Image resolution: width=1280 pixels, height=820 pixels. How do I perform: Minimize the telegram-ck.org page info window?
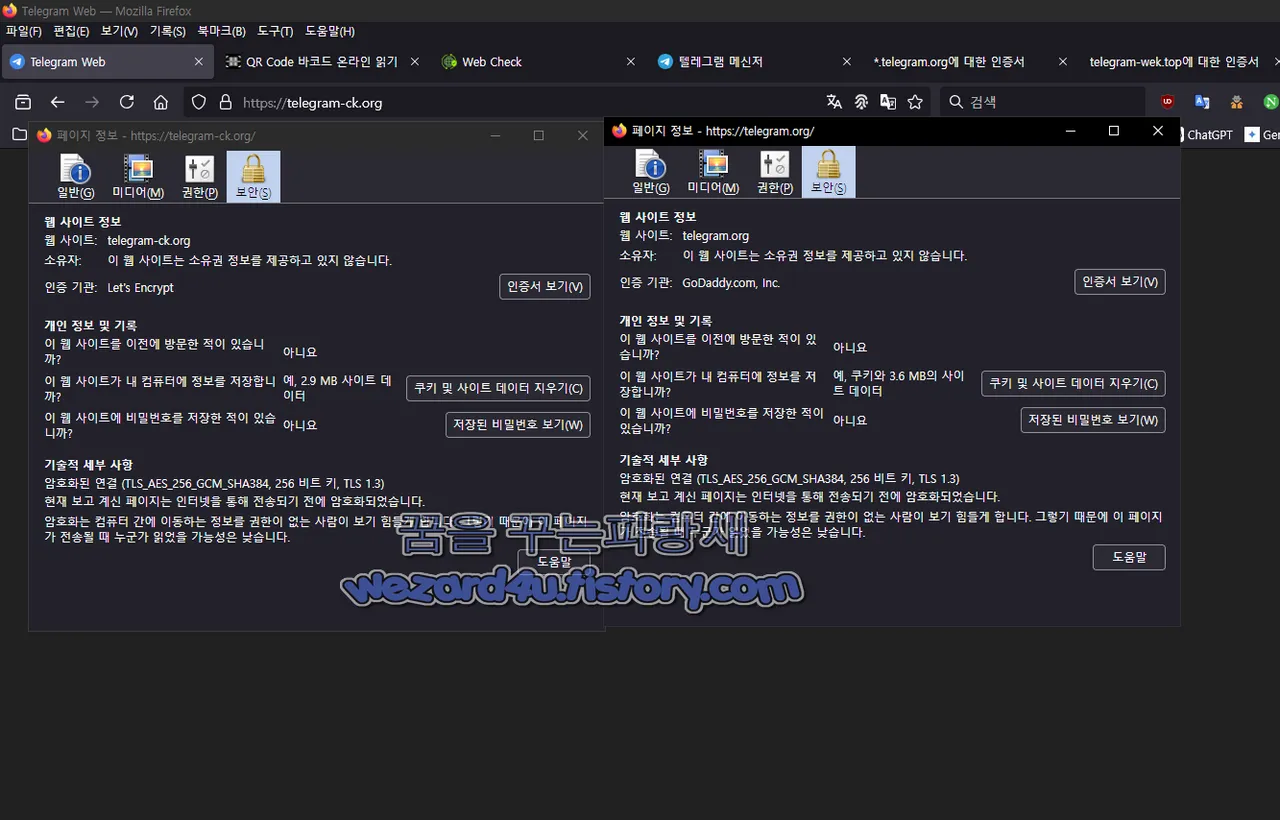pyautogui.click(x=496, y=135)
